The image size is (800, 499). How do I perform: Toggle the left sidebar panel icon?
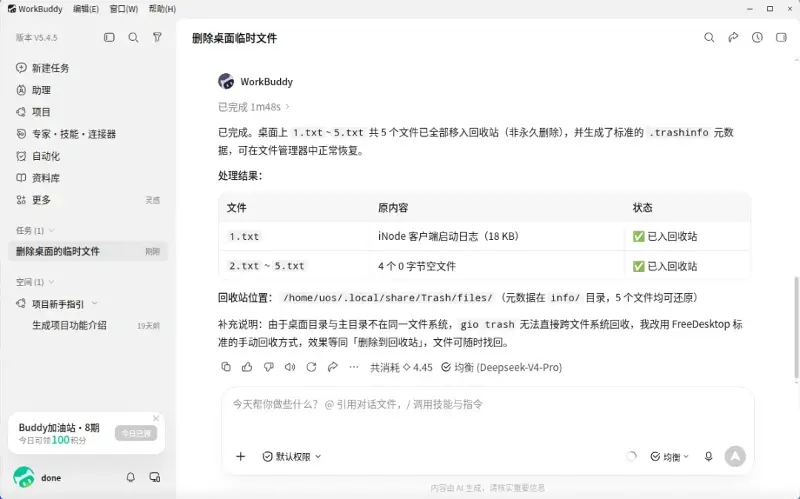109,37
